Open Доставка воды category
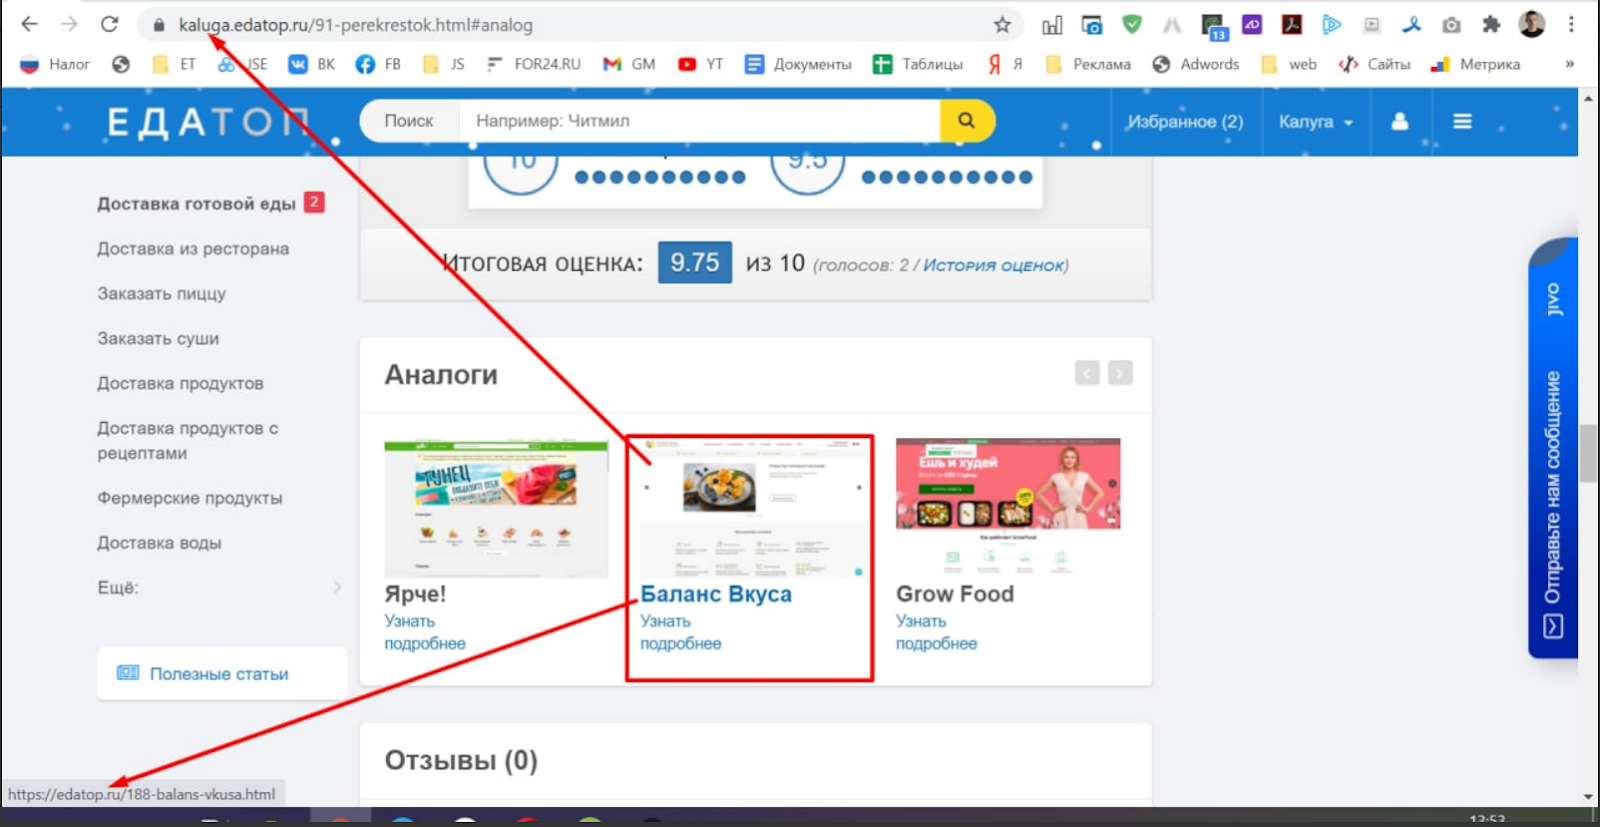The height and width of the screenshot is (827, 1600). click(159, 543)
